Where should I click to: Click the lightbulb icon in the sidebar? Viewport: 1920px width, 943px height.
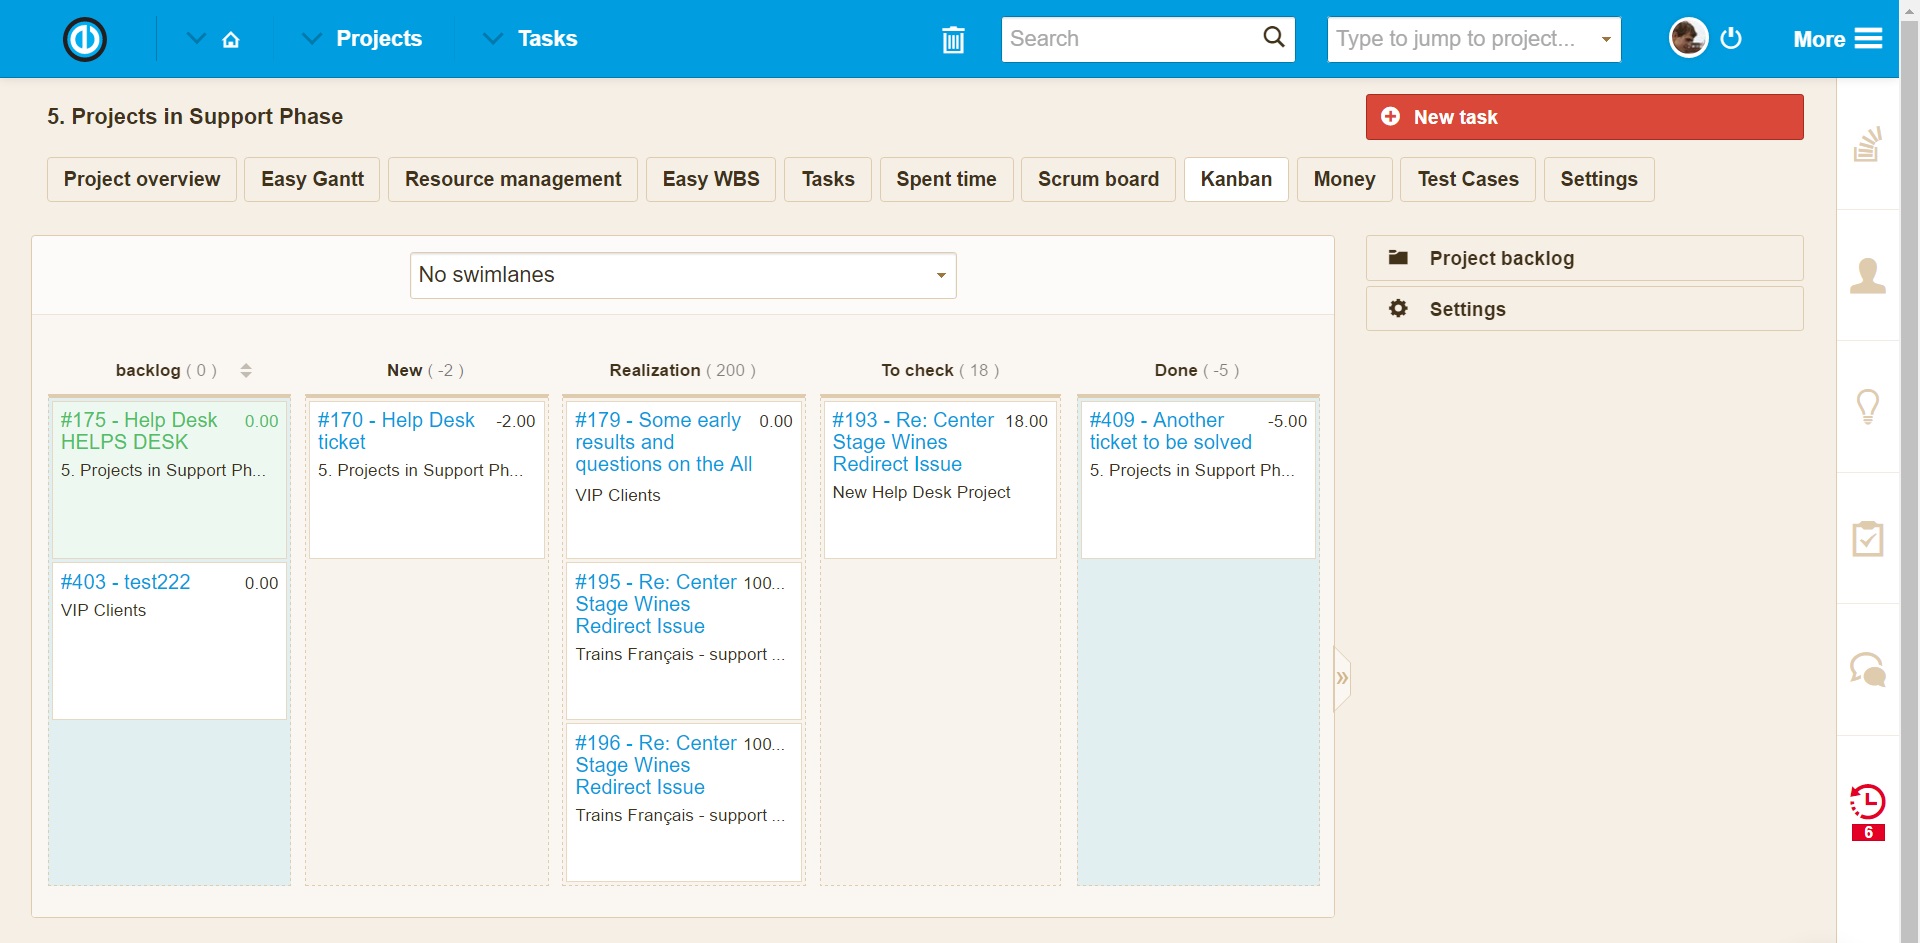point(1869,406)
